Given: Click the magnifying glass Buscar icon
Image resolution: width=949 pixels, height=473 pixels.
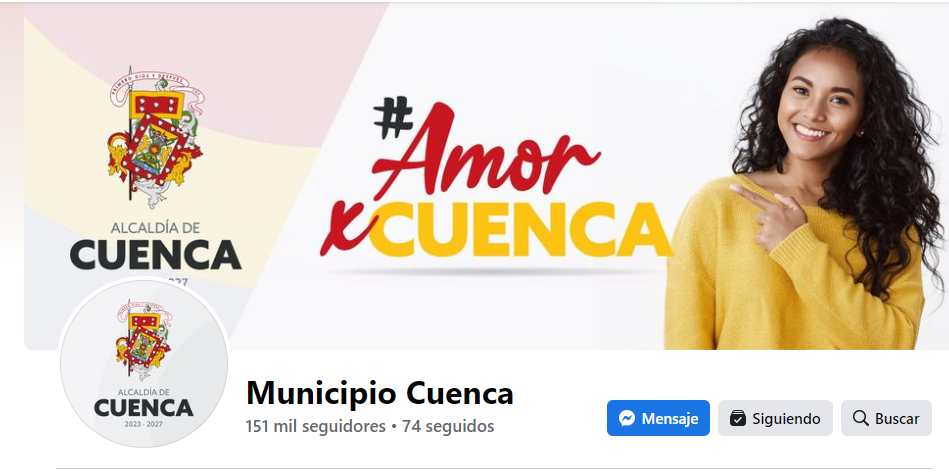Looking at the screenshot, I should click(x=860, y=418).
